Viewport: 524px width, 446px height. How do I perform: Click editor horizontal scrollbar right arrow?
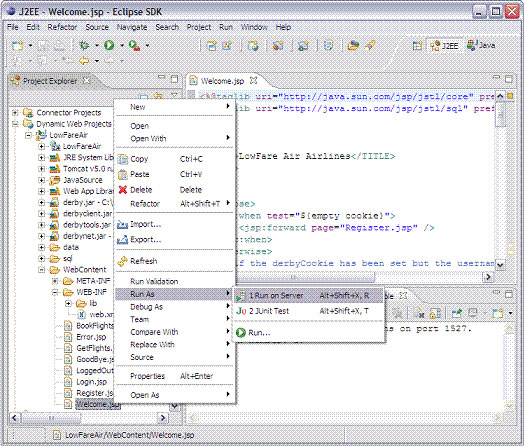(x=488, y=277)
